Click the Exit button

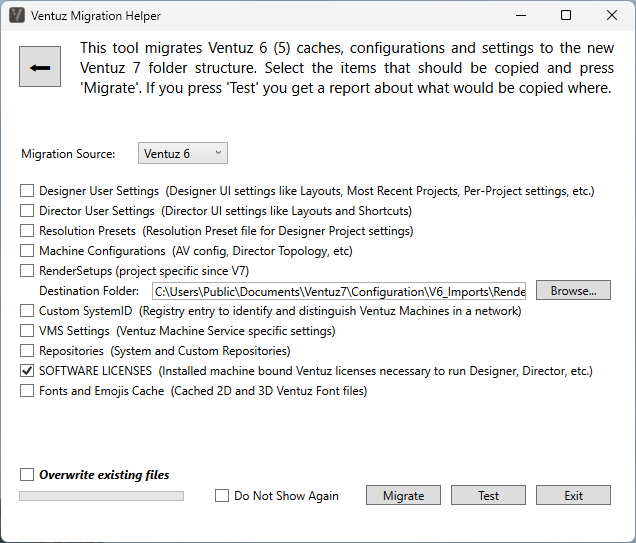click(573, 496)
